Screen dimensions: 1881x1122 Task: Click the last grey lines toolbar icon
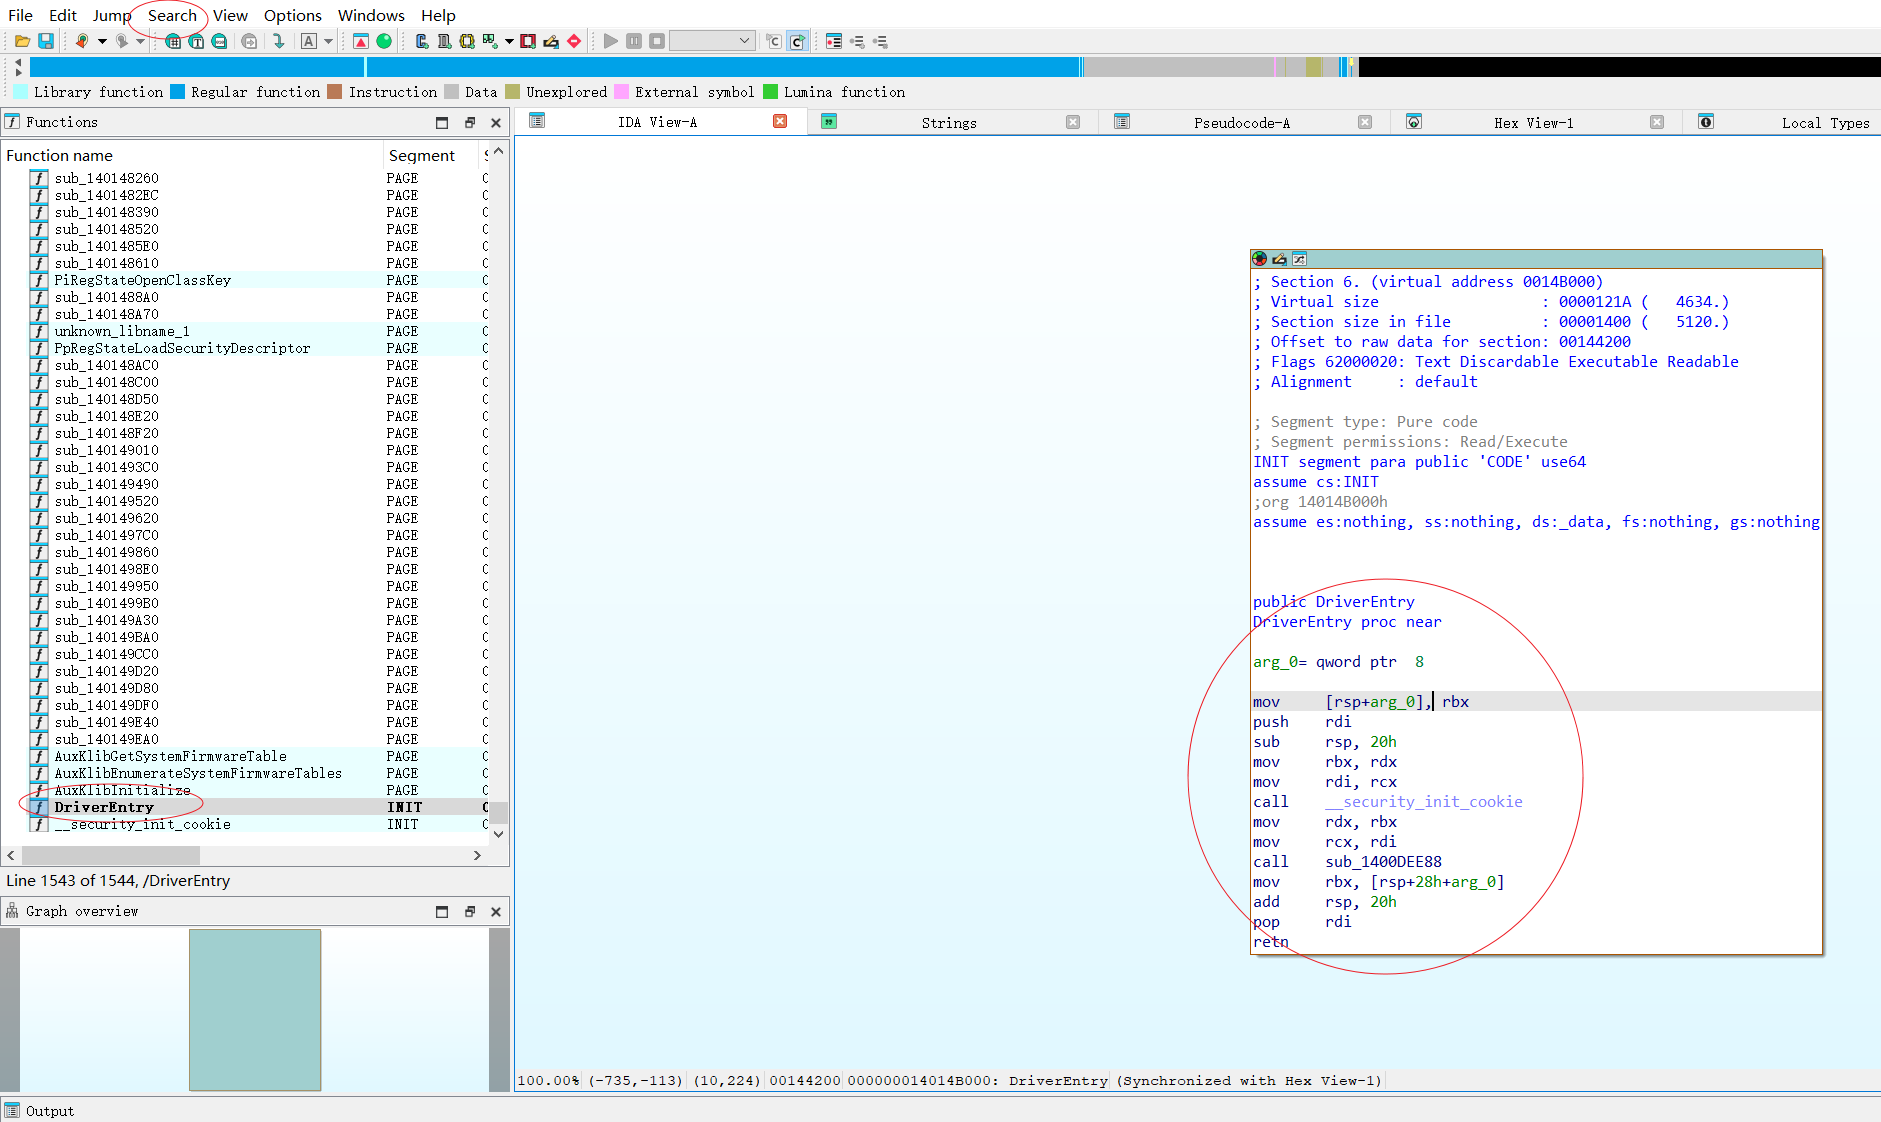(x=880, y=41)
